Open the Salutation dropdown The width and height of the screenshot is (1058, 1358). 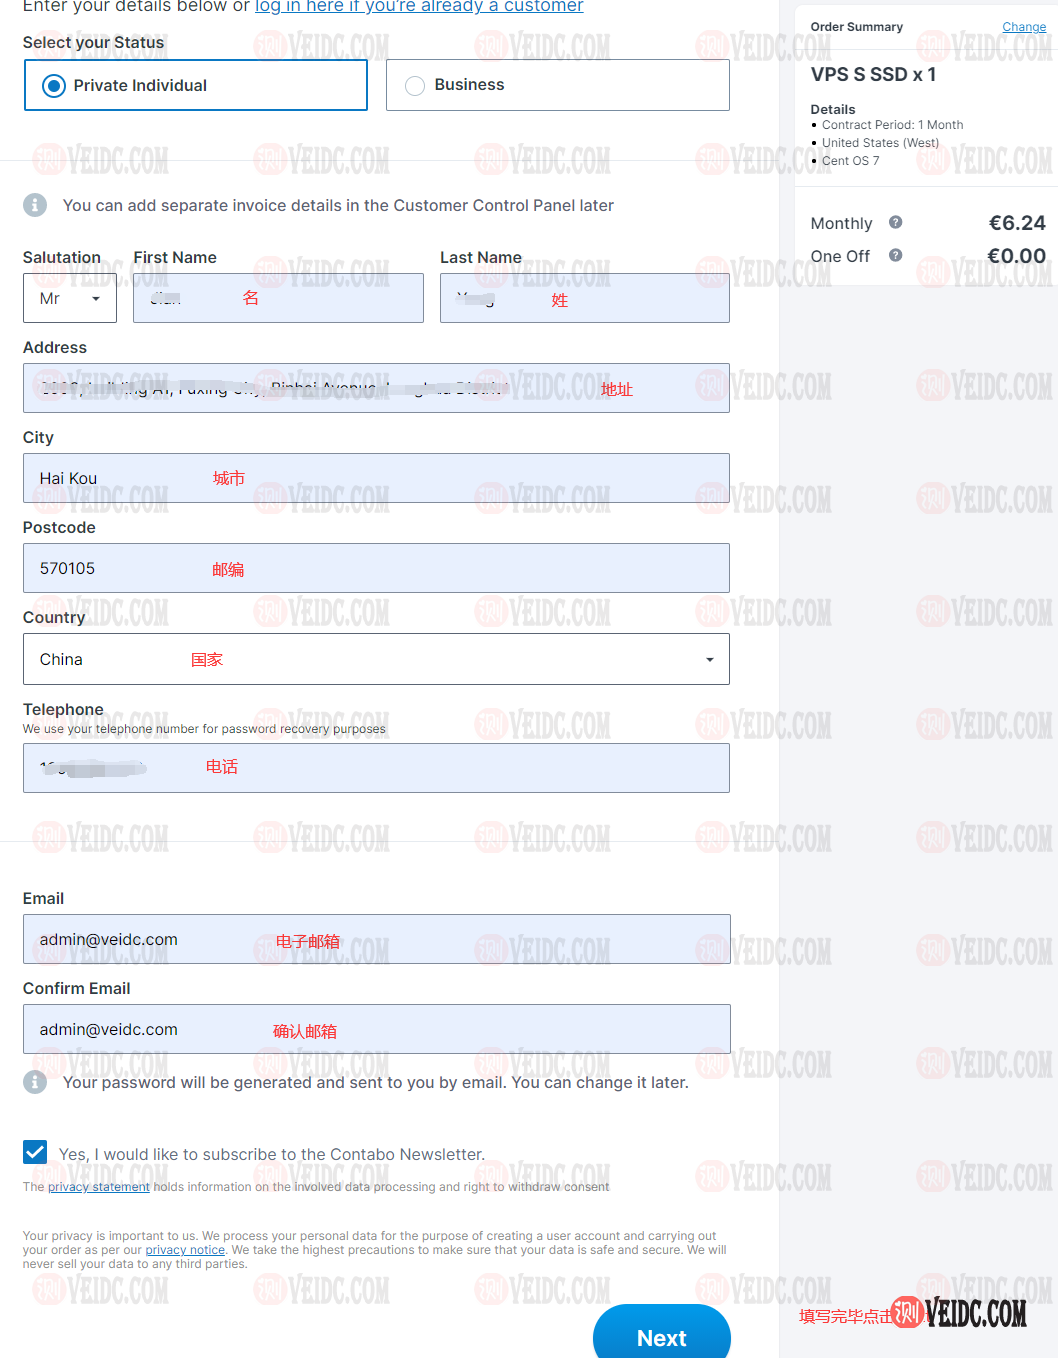70,298
